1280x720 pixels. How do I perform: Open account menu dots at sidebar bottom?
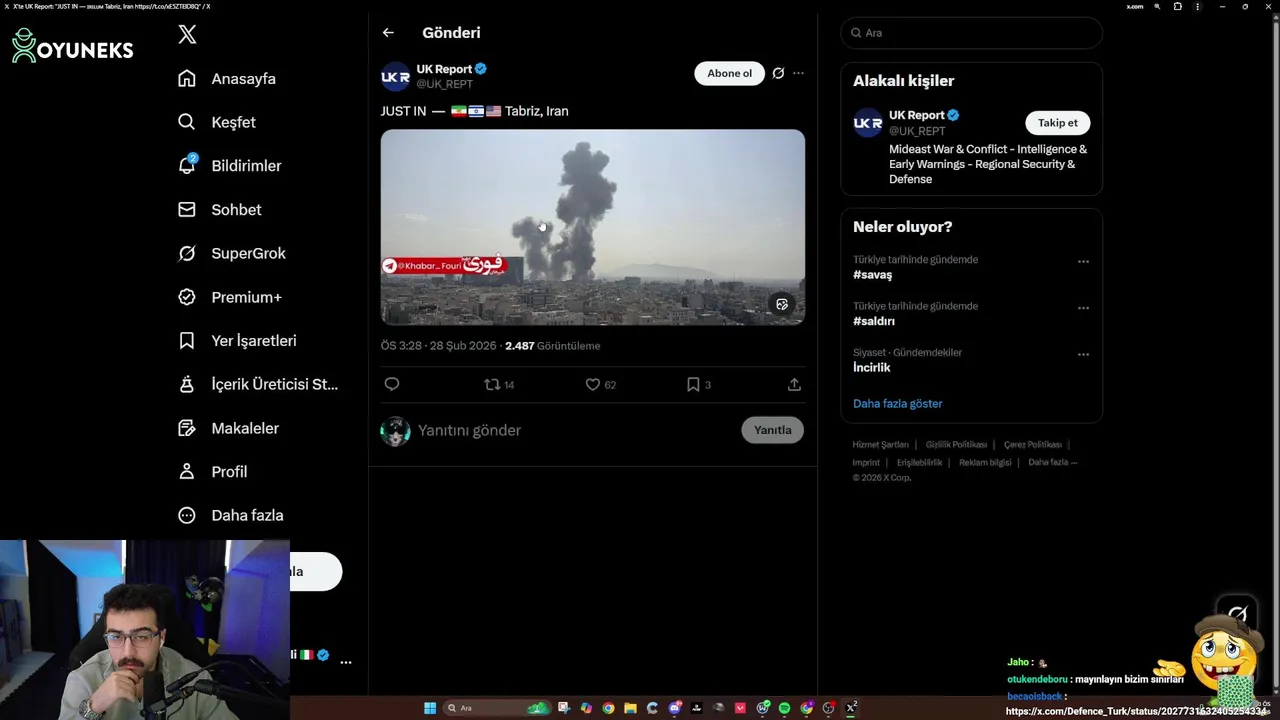[x=345, y=662]
